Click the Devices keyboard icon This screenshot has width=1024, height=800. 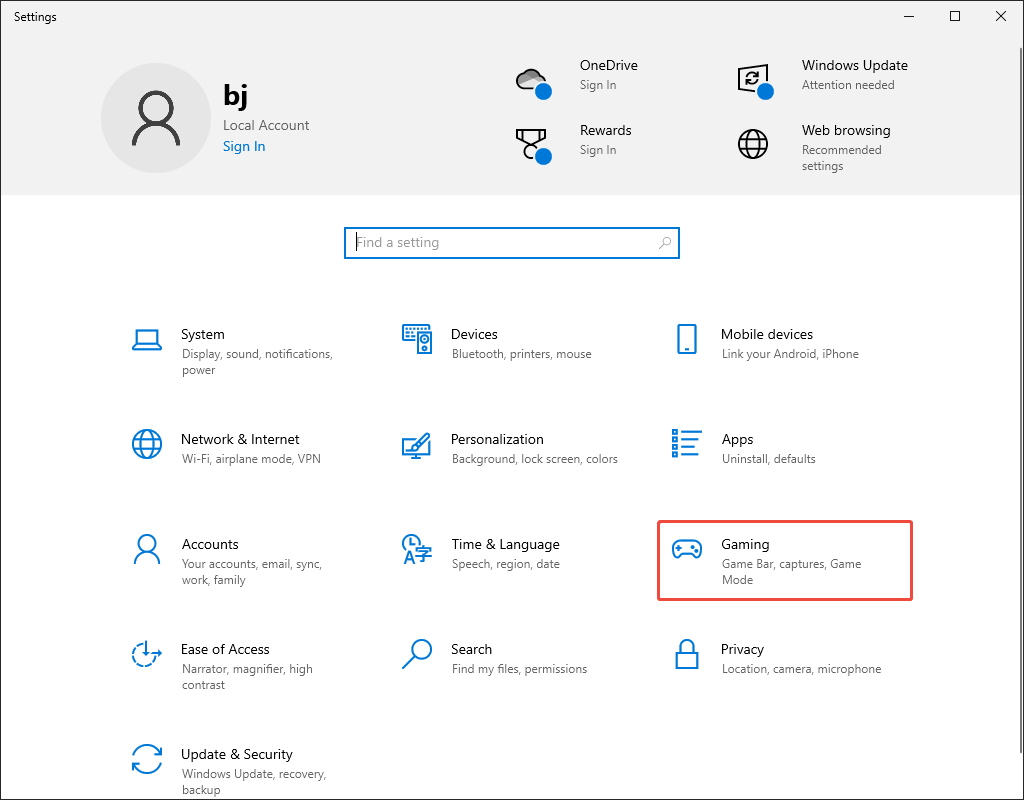click(x=417, y=340)
